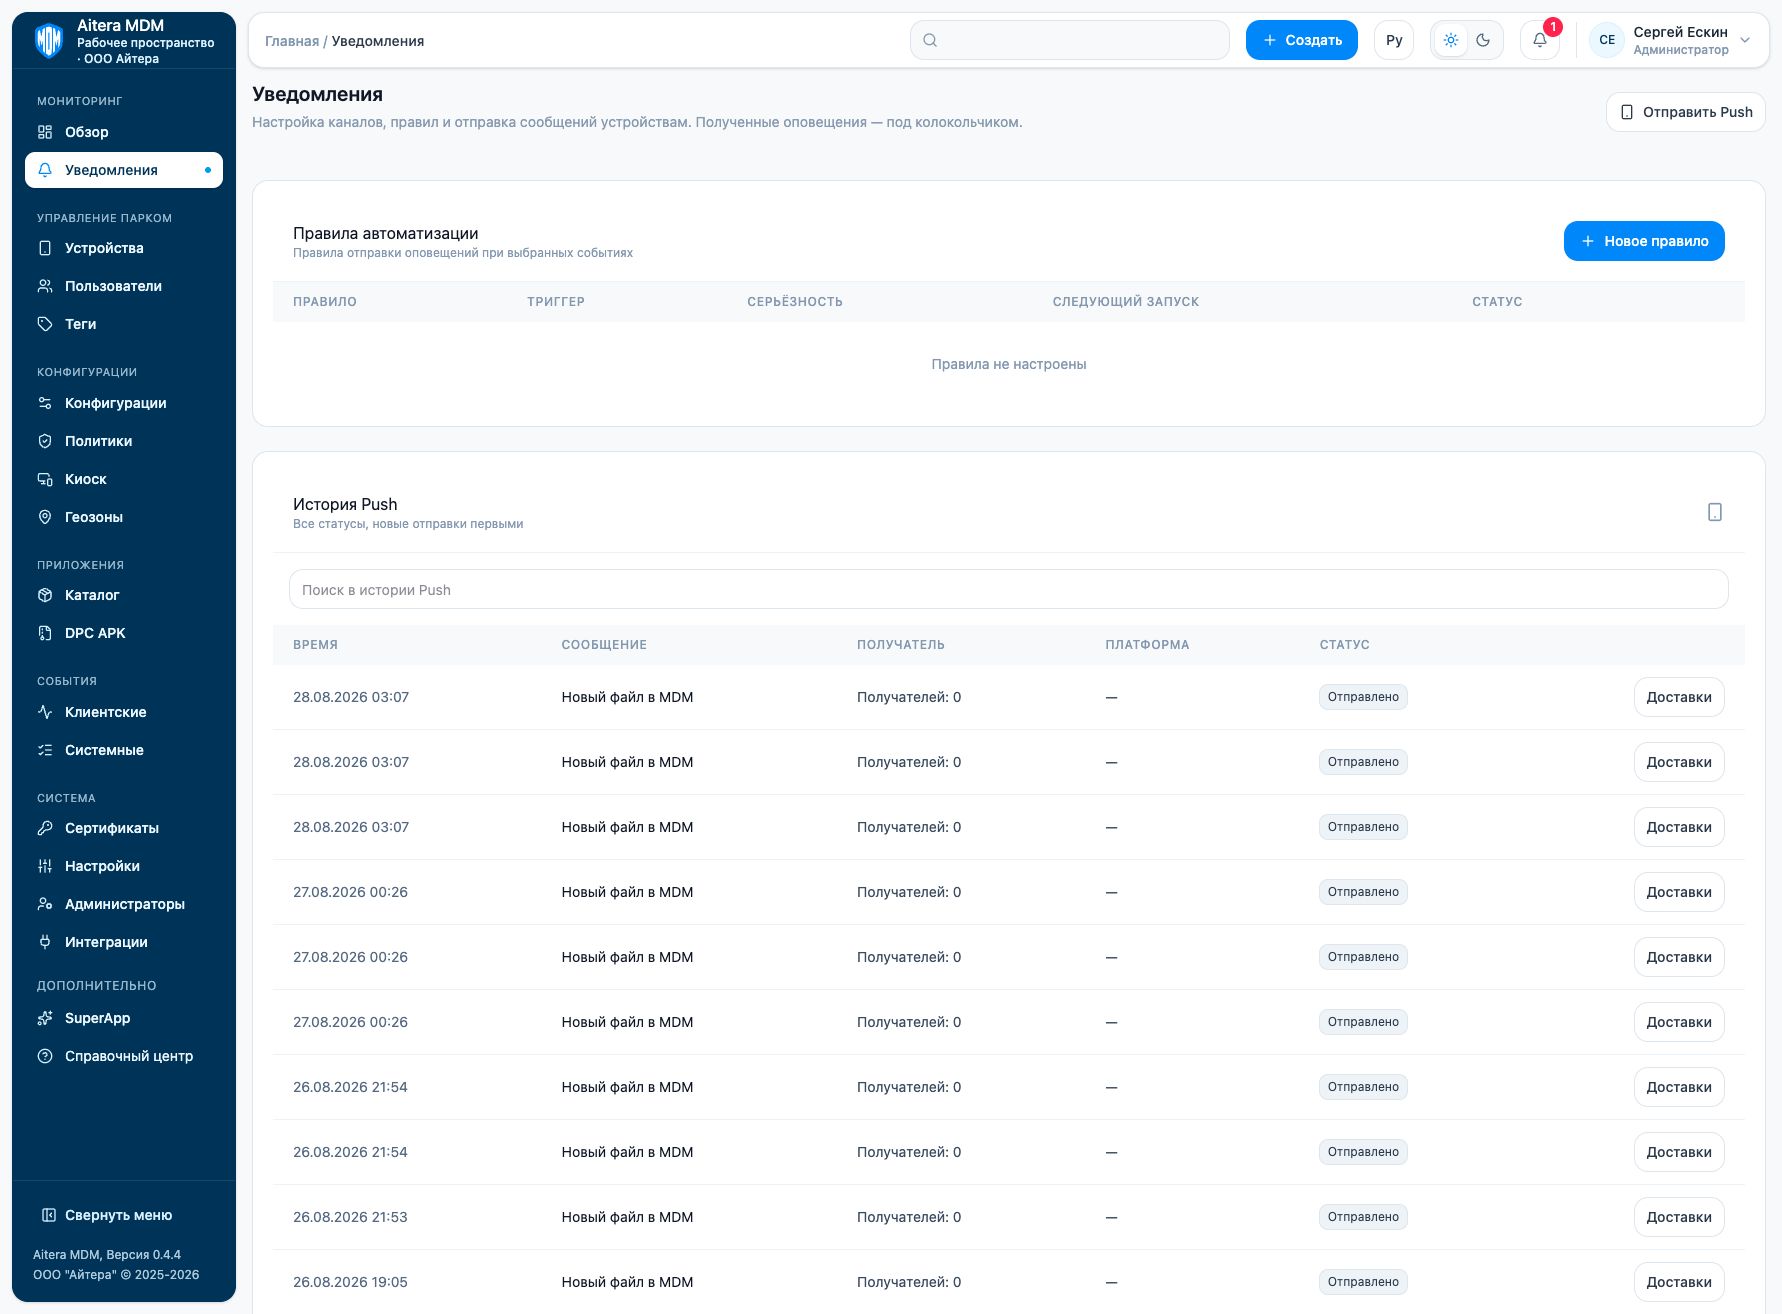The image size is (1782, 1314).
Task: Open the notification bell in top bar
Action: click(1539, 40)
